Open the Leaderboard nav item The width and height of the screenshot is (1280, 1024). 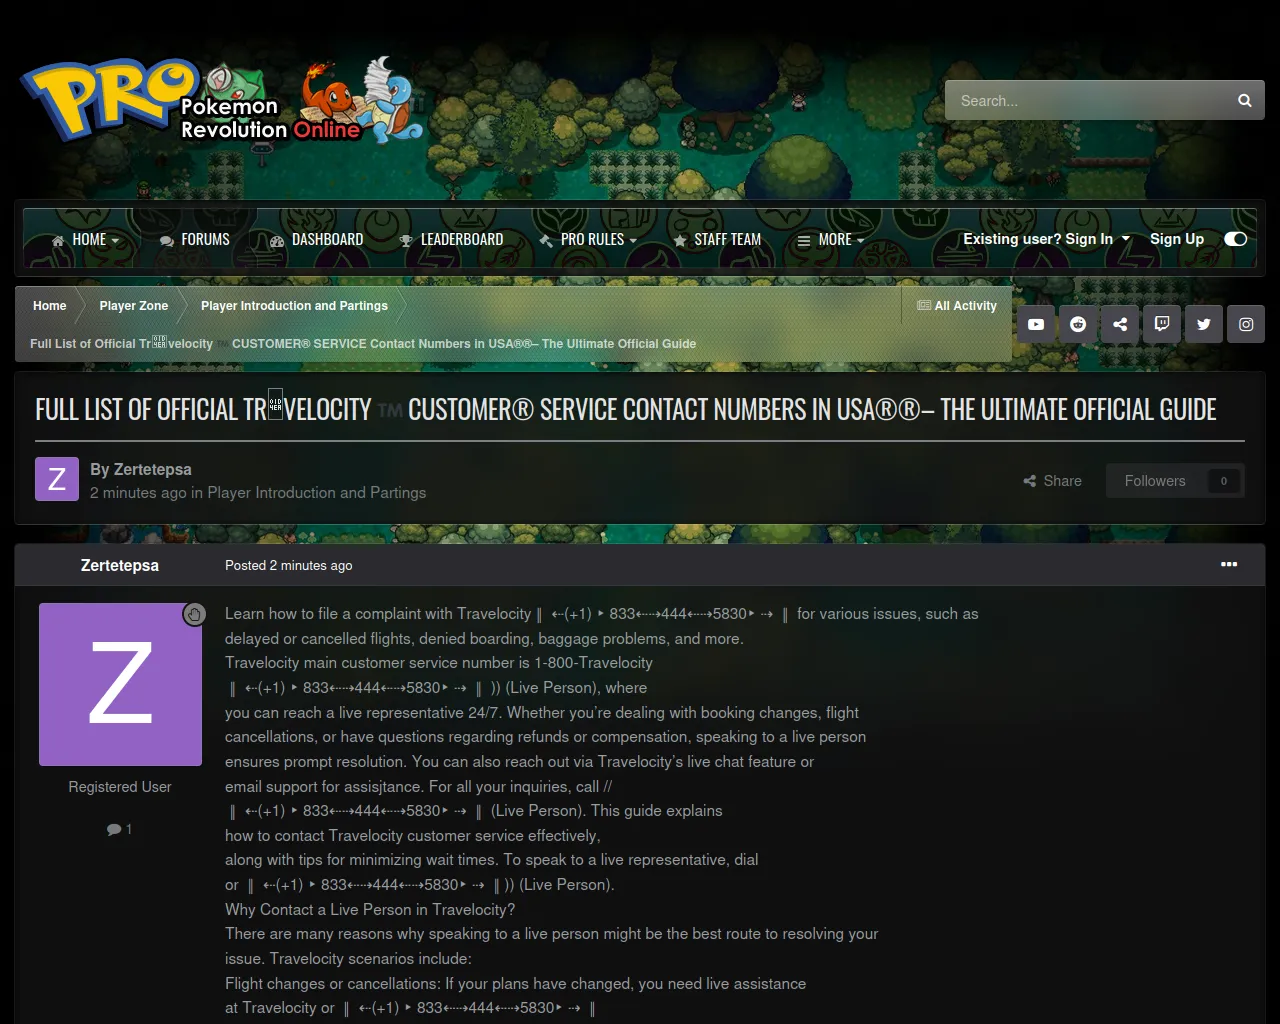coord(451,240)
